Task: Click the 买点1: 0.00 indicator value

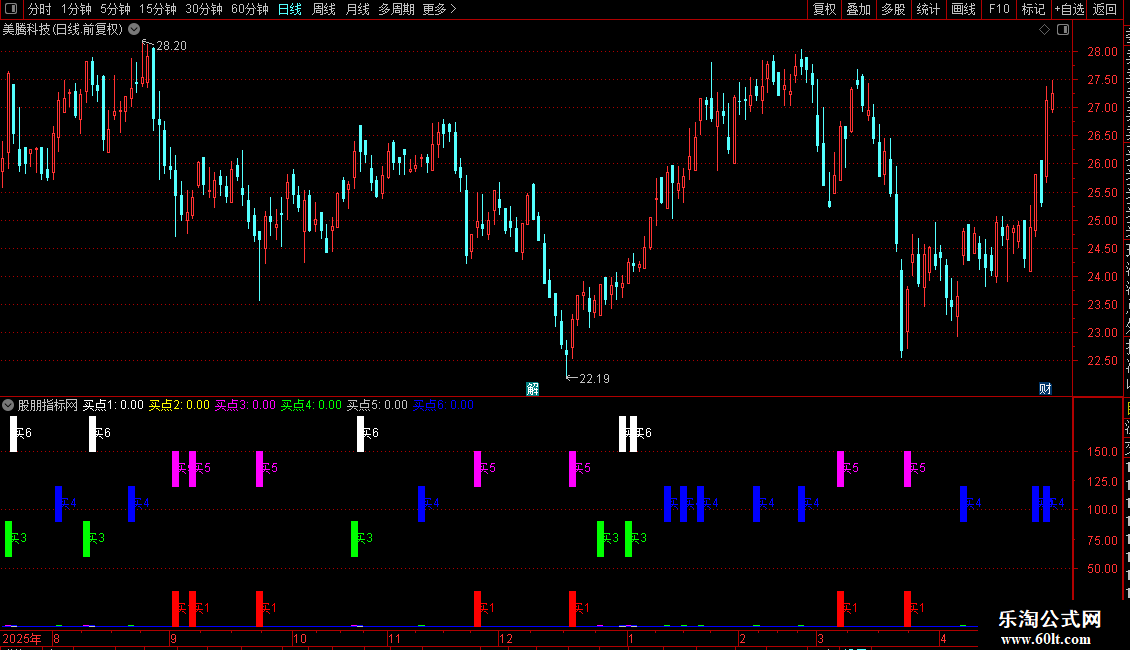Action: click(x=113, y=405)
